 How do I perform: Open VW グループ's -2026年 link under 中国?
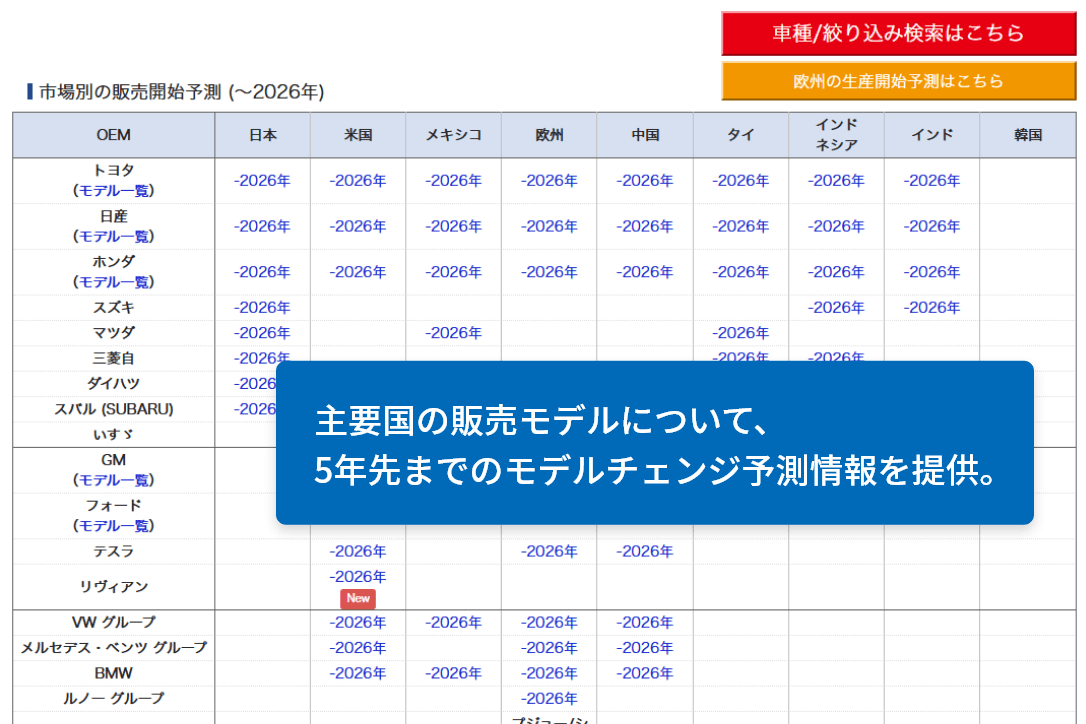tap(645, 623)
